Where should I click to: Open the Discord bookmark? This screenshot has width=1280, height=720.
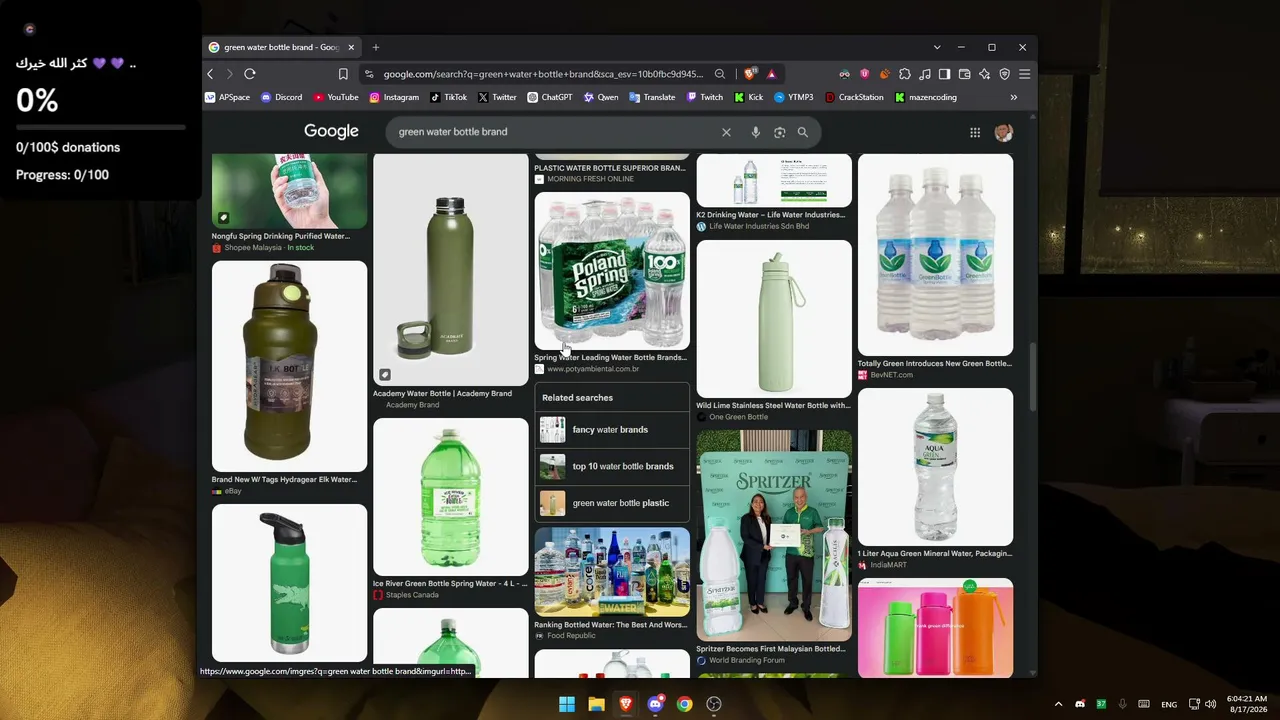[282, 97]
